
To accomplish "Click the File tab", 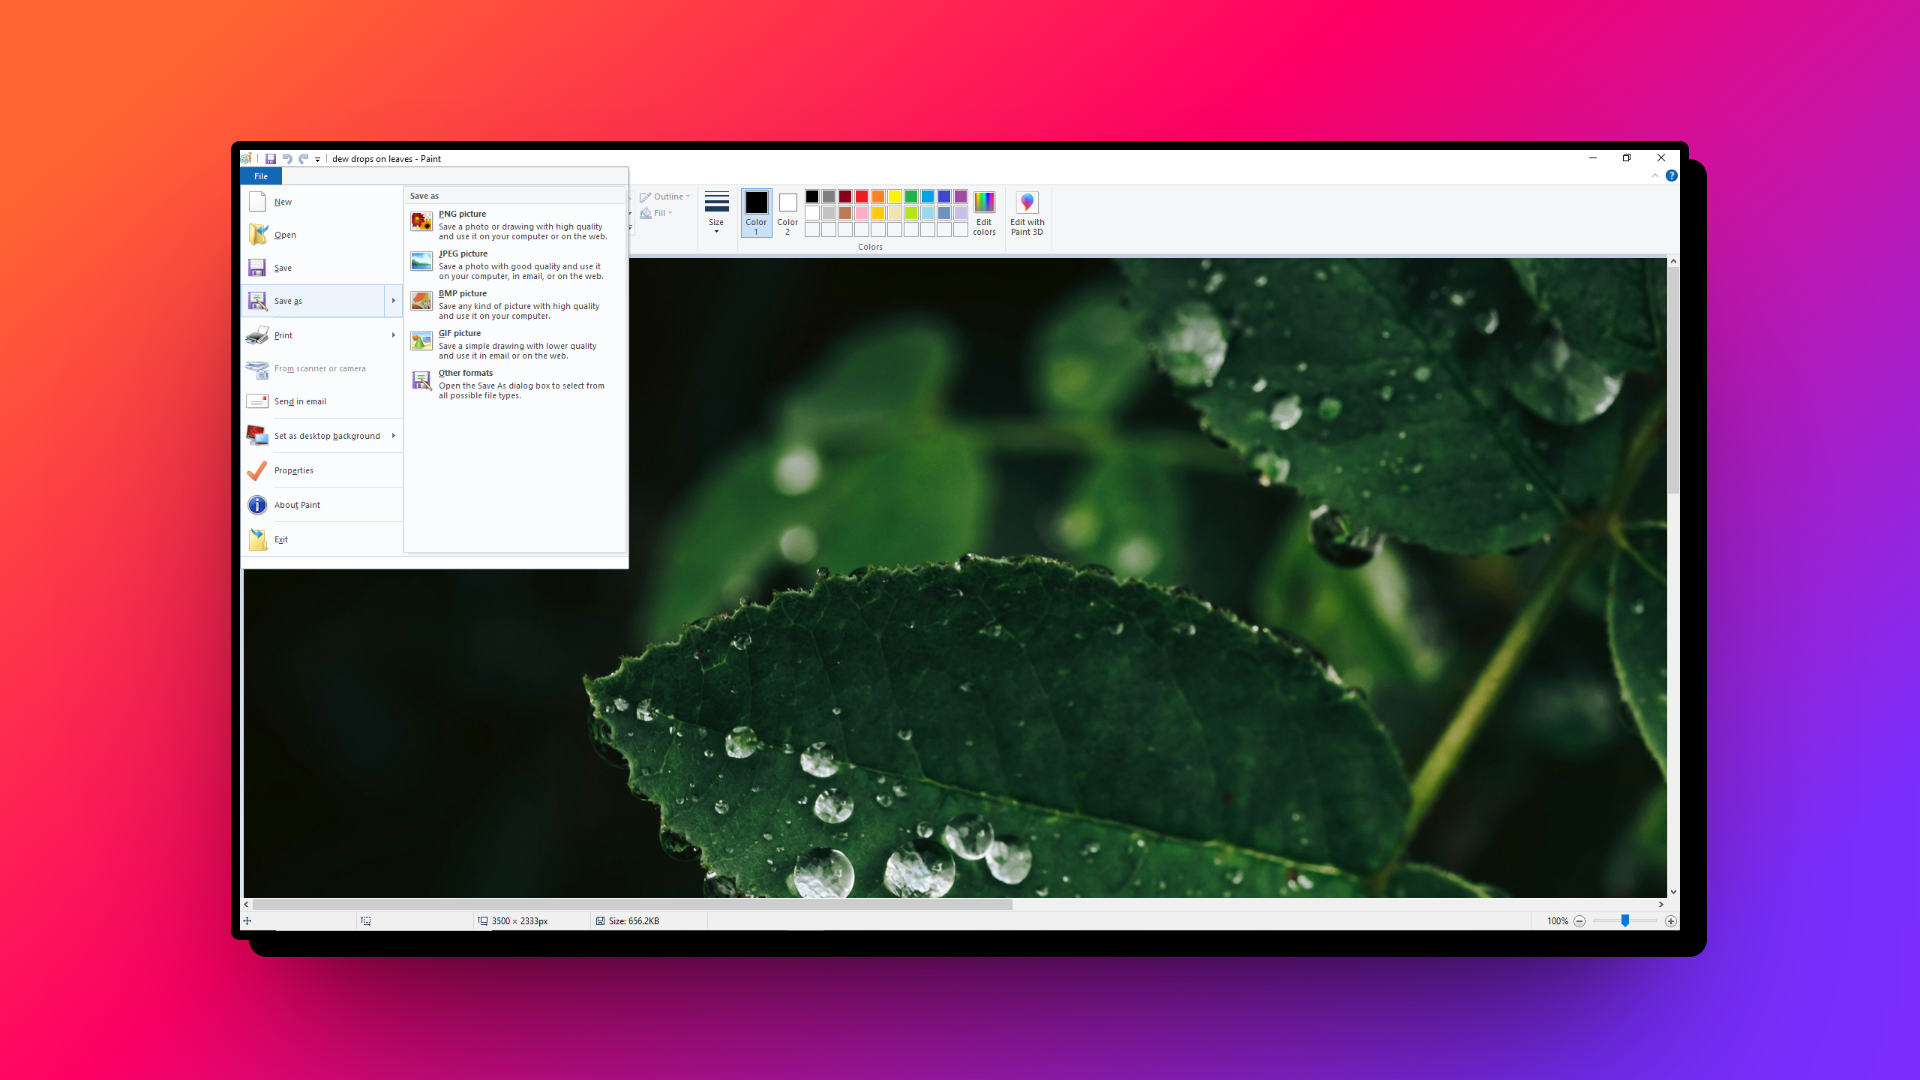I will click(x=261, y=176).
